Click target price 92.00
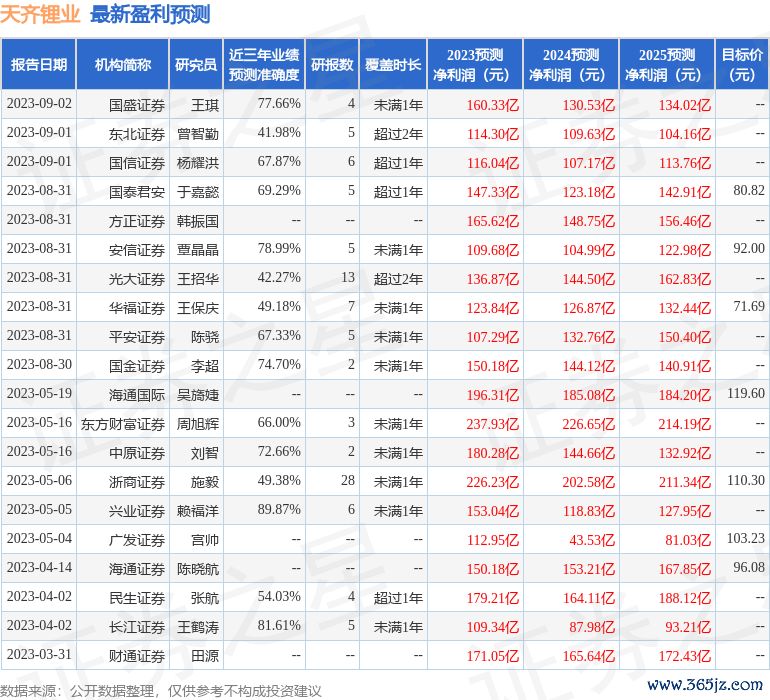This screenshot has width=770, height=700. (x=749, y=249)
